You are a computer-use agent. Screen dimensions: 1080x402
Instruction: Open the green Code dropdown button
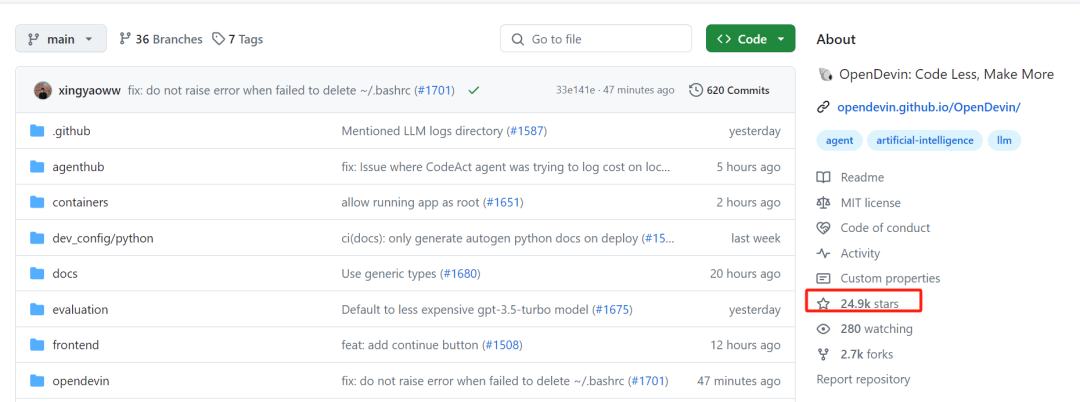pyautogui.click(x=750, y=39)
